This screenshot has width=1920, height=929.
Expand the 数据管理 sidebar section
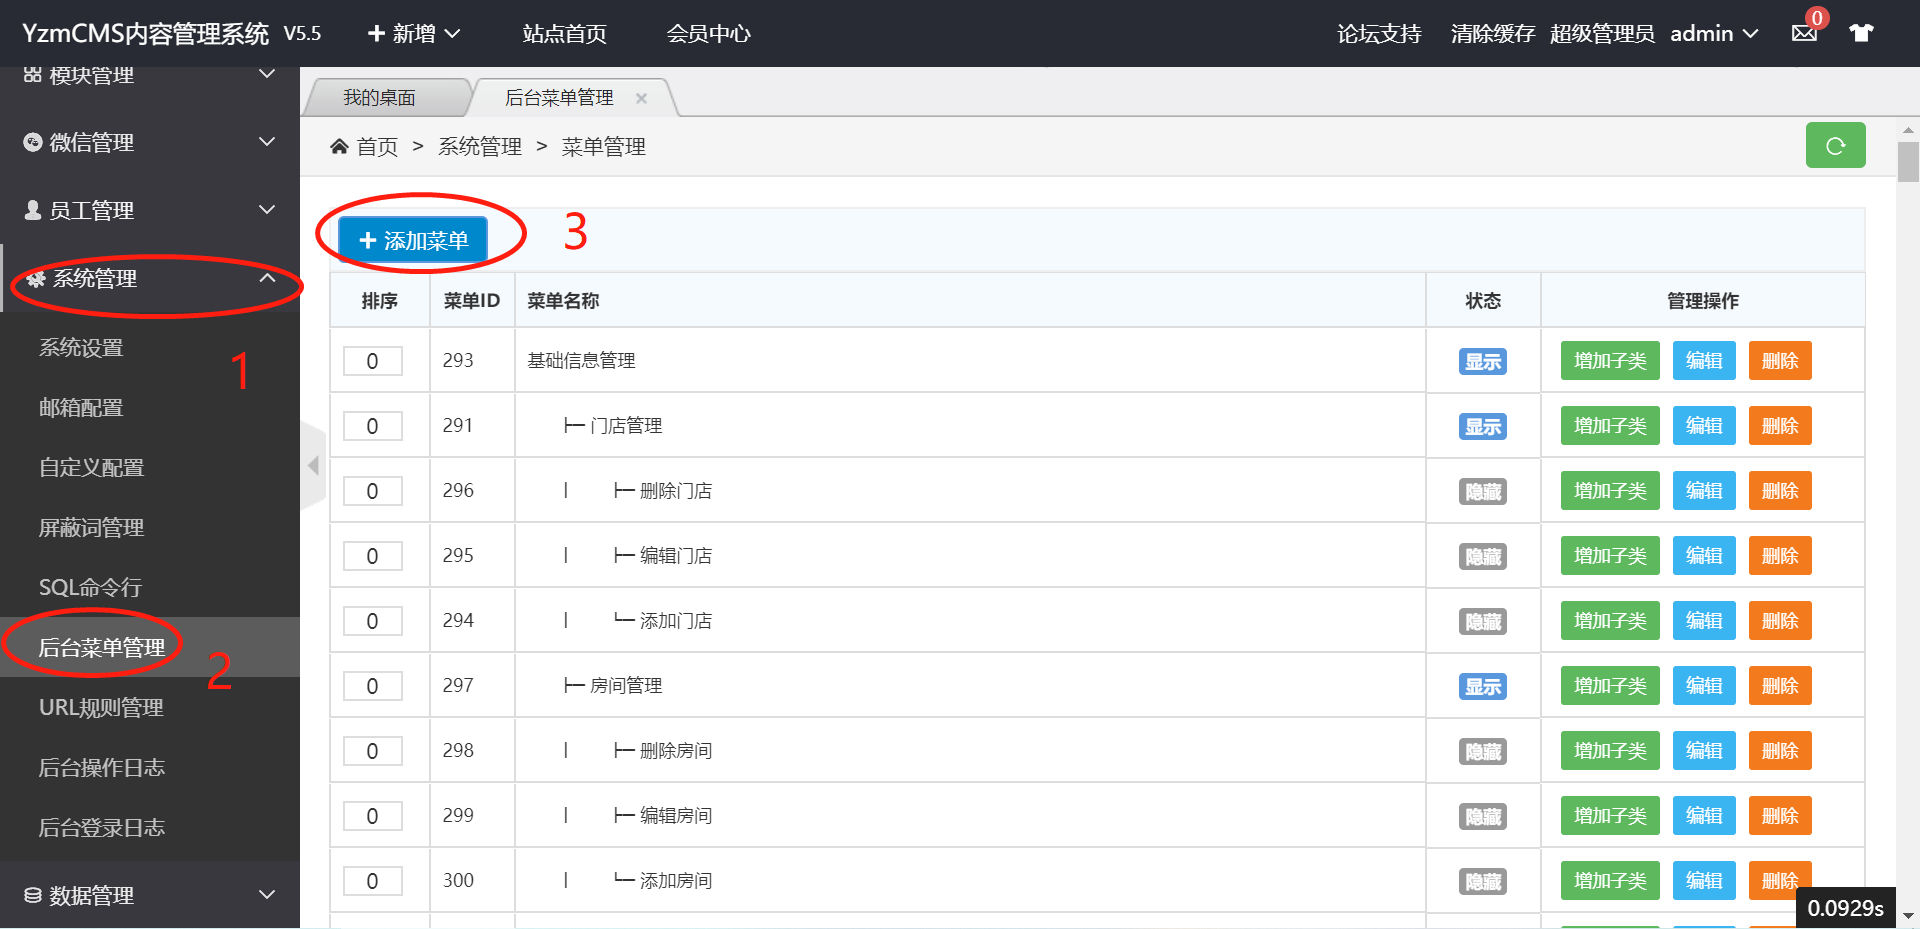tap(150, 895)
